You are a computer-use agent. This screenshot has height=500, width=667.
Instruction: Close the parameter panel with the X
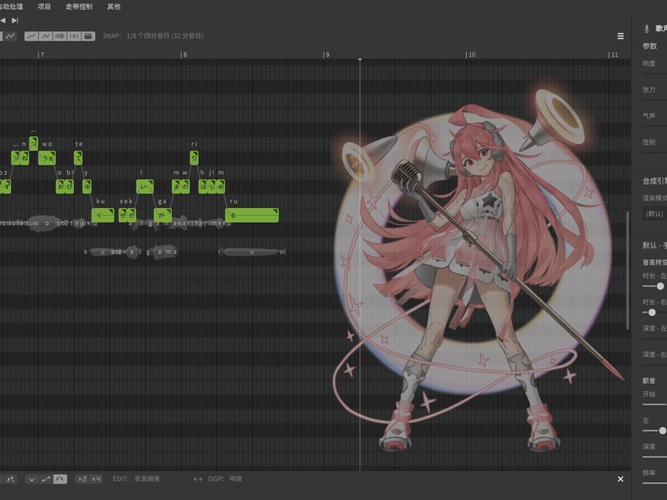pyautogui.click(x=621, y=479)
